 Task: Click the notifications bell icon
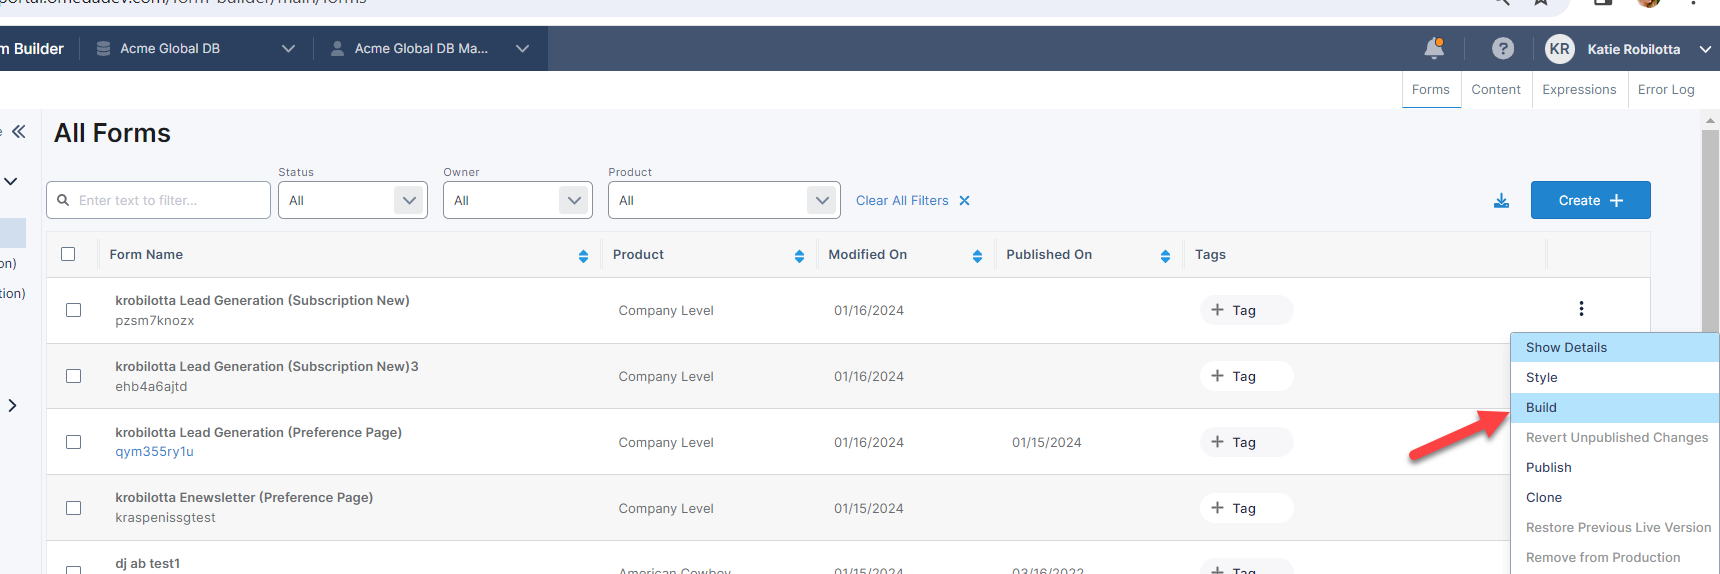(x=1433, y=48)
